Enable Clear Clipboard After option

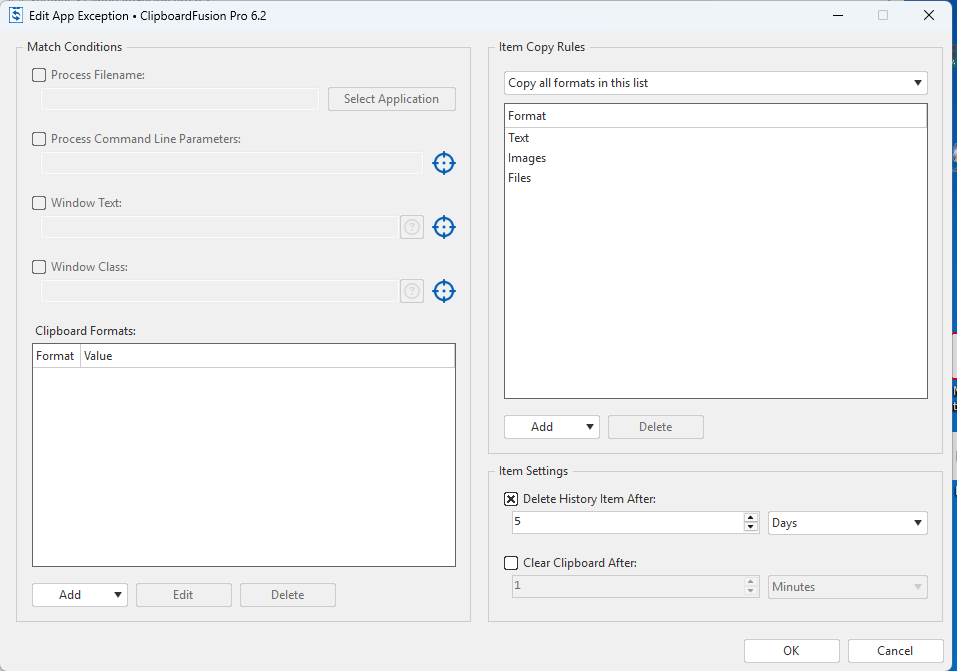511,563
